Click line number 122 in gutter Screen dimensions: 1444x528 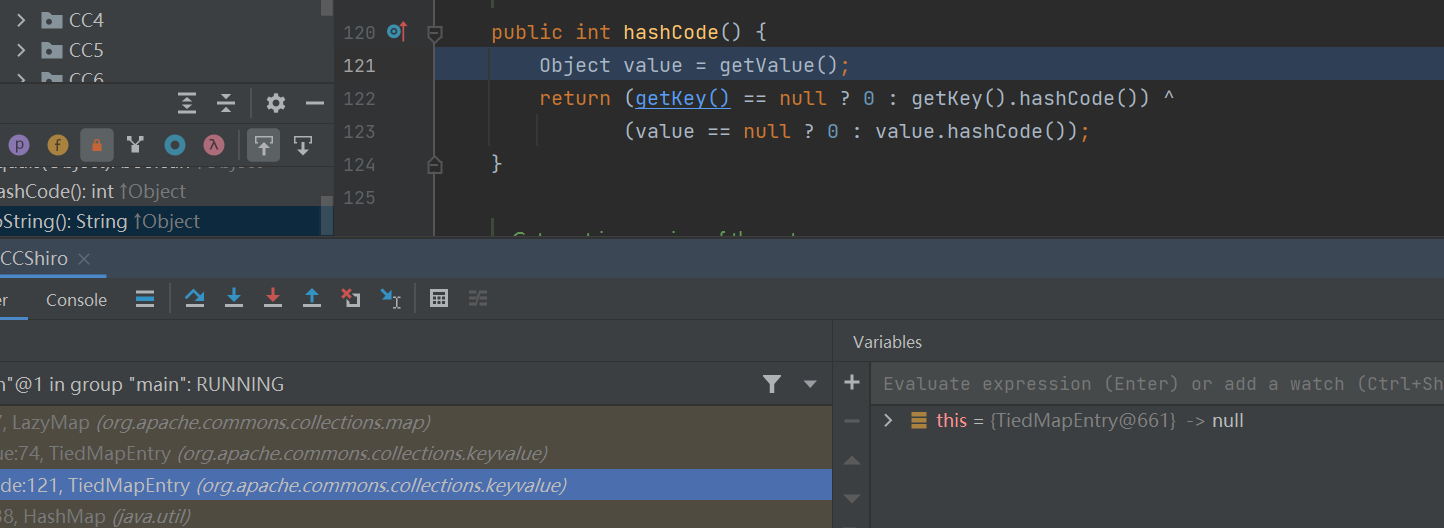click(x=359, y=98)
